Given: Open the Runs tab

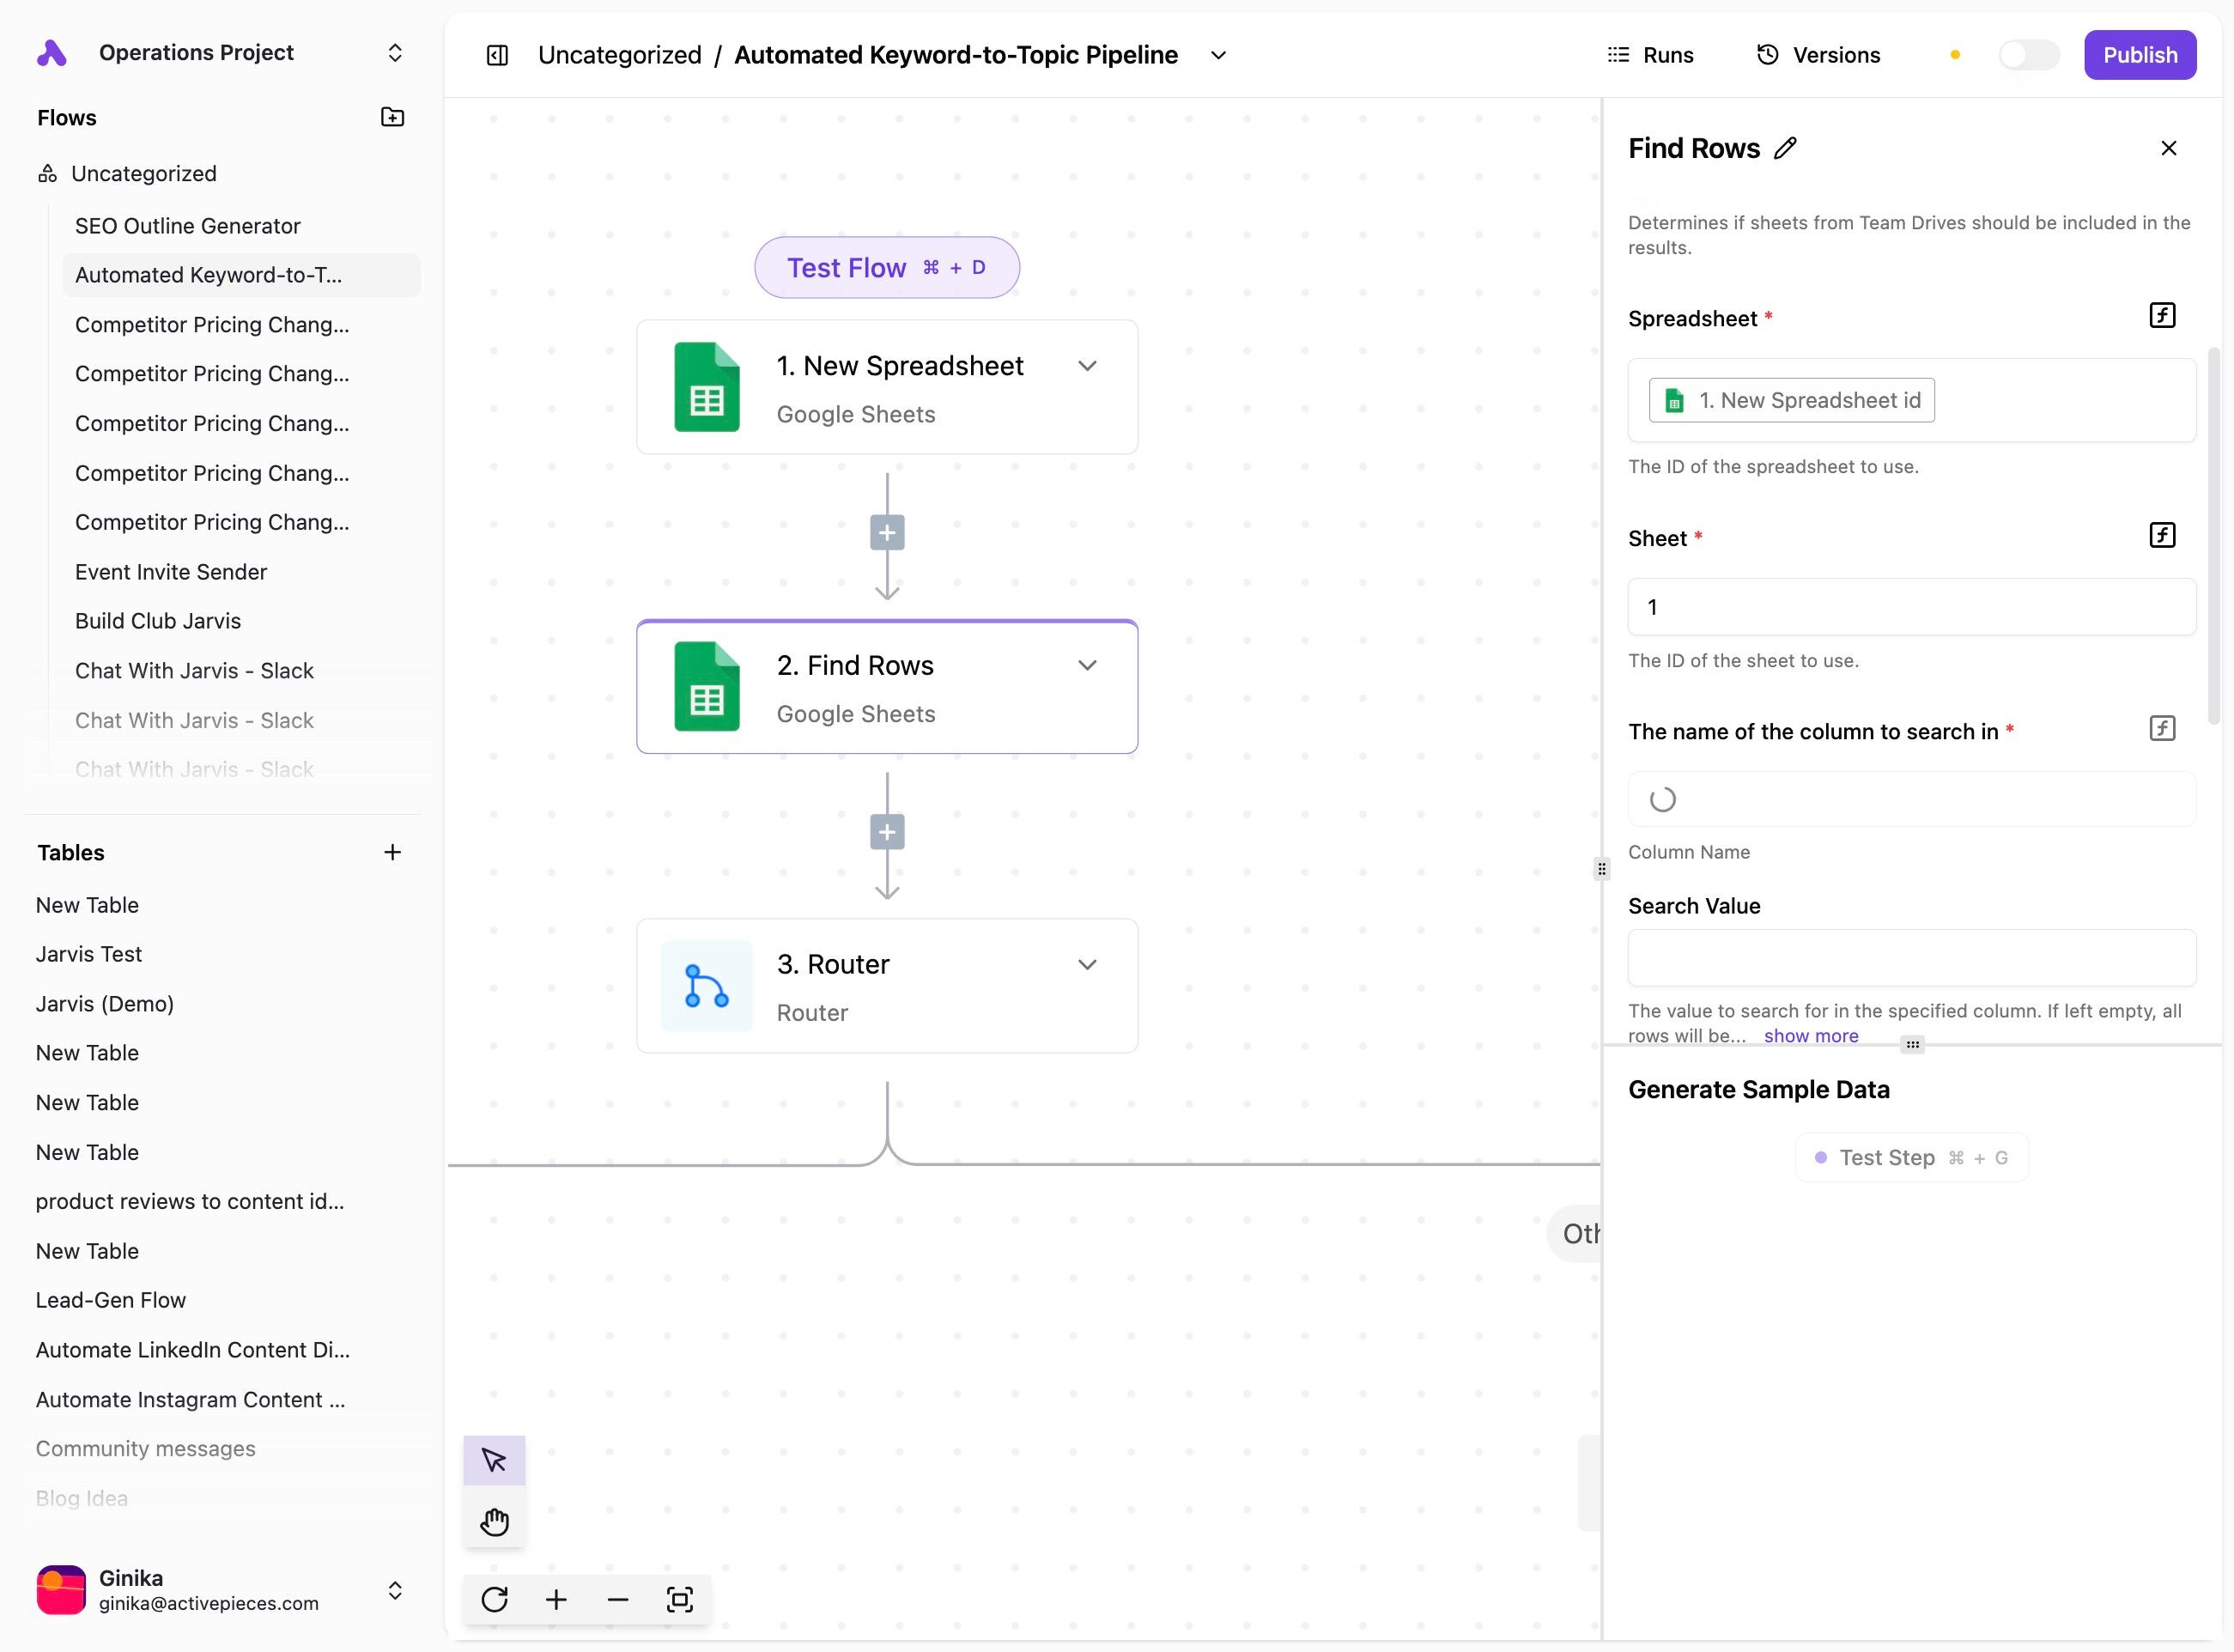Looking at the screenshot, I should pos(1650,55).
